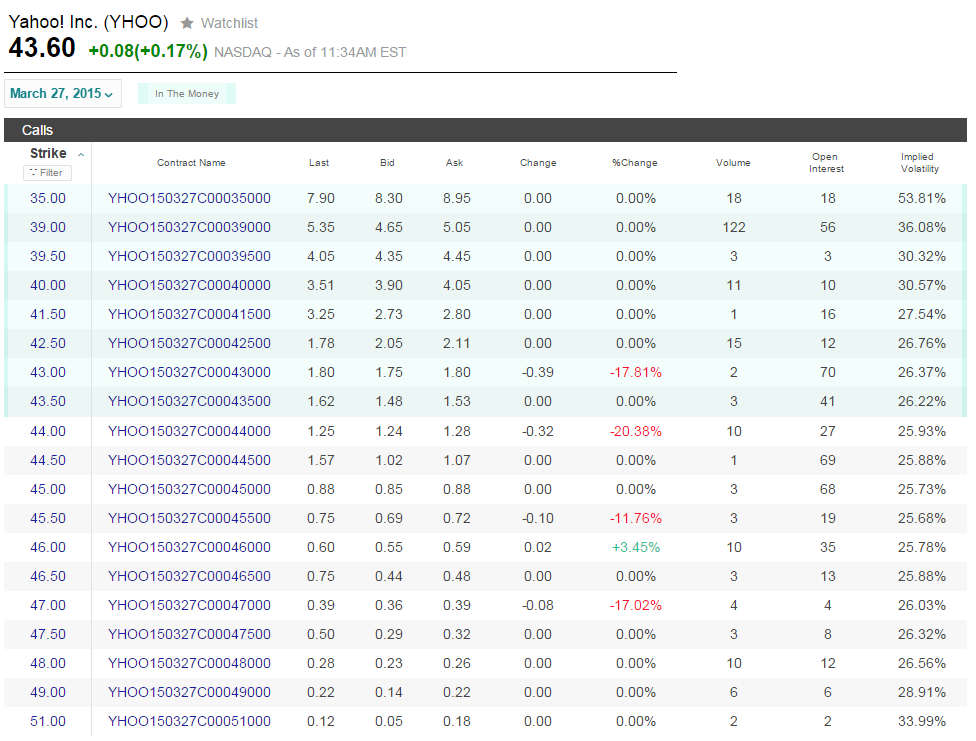Sort by Volume column header
The height and width of the screenshot is (741, 976).
[x=733, y=163]
